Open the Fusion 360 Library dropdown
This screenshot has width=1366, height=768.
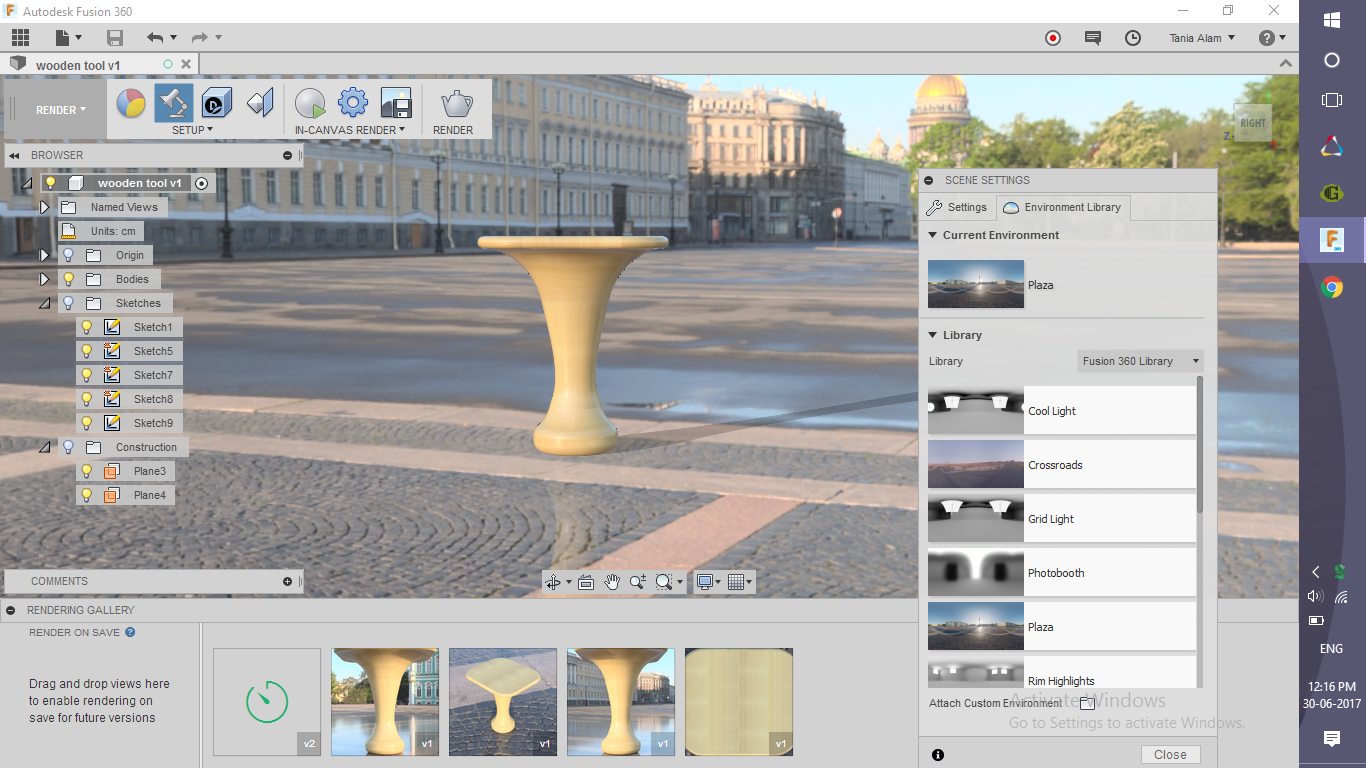(1140, 361)
